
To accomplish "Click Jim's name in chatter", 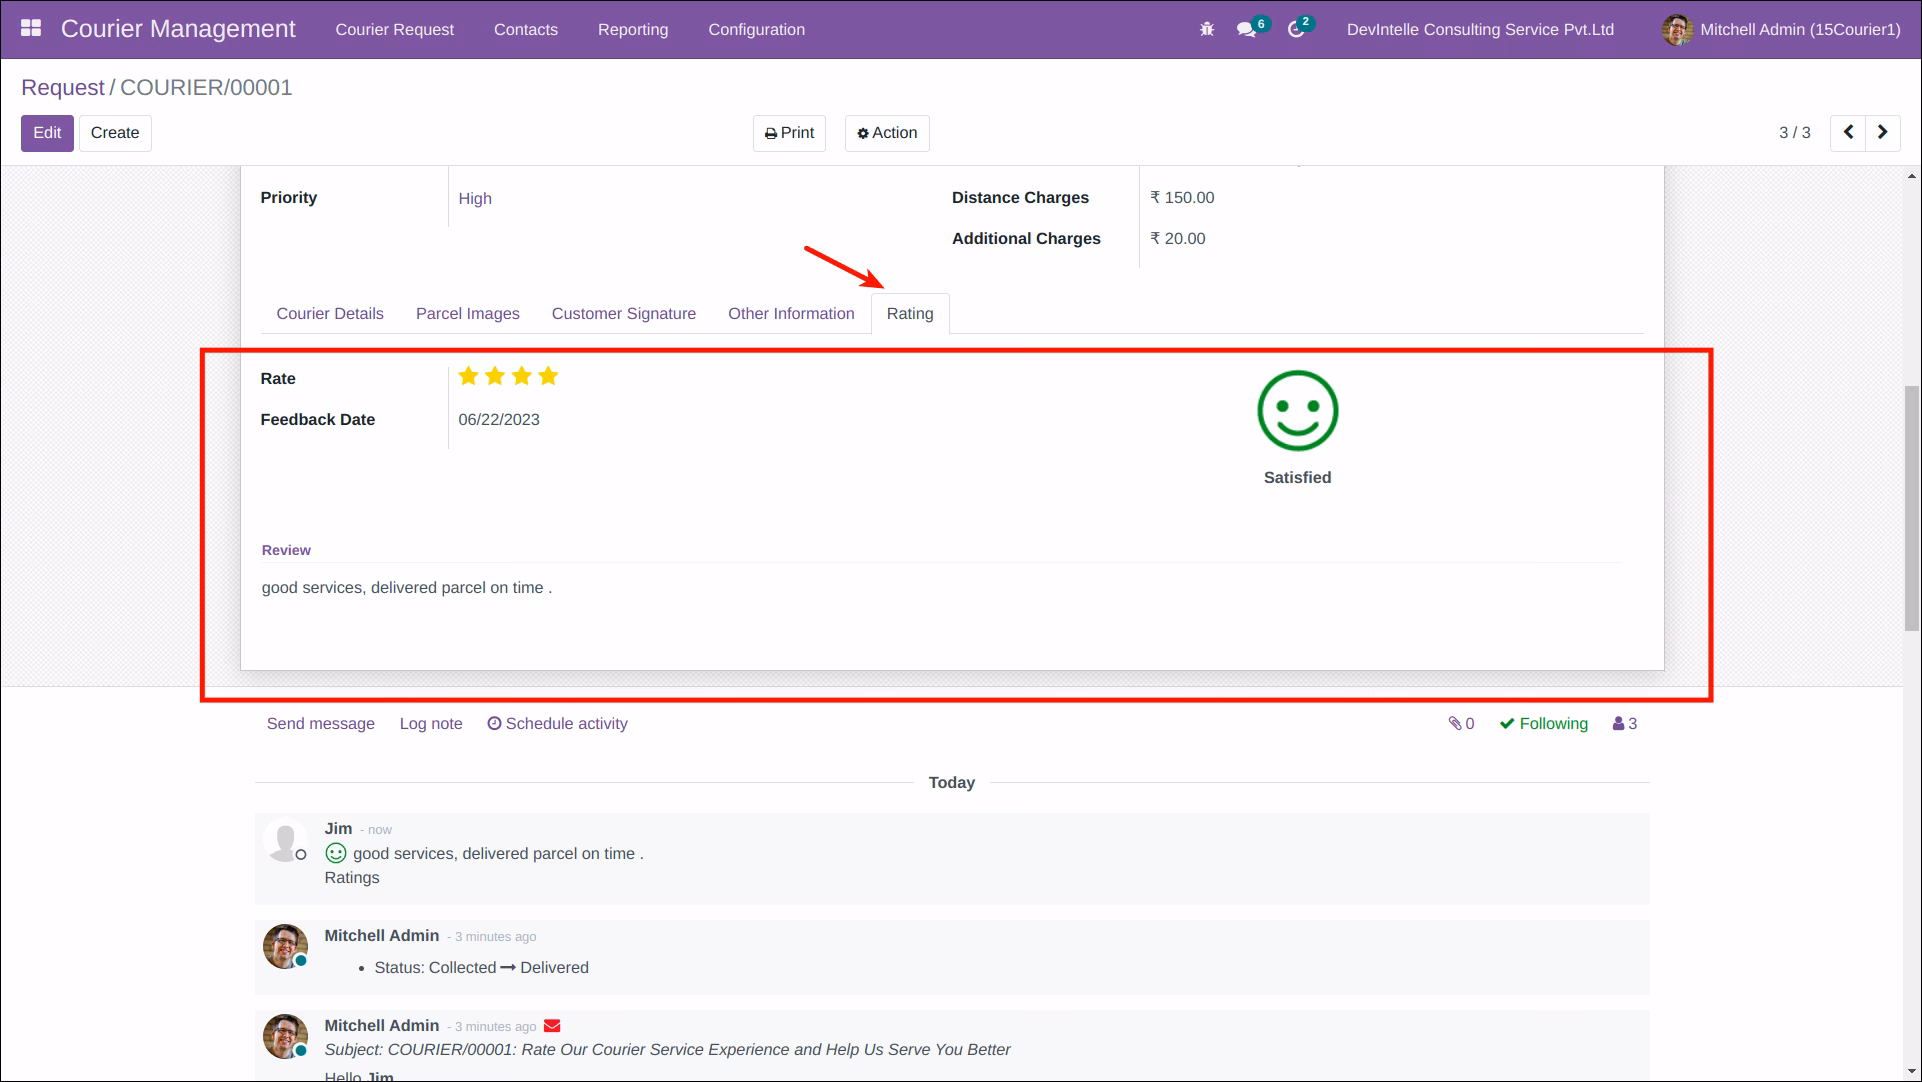I will coord(338,829).
